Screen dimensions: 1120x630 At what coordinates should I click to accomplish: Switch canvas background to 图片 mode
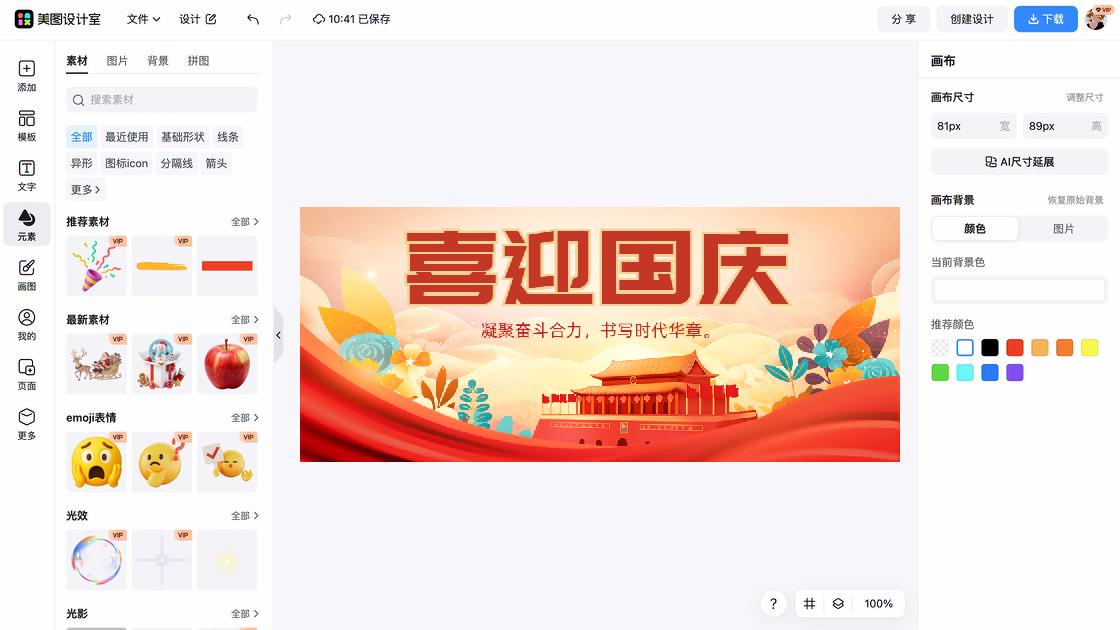[x=1063, y=229]
